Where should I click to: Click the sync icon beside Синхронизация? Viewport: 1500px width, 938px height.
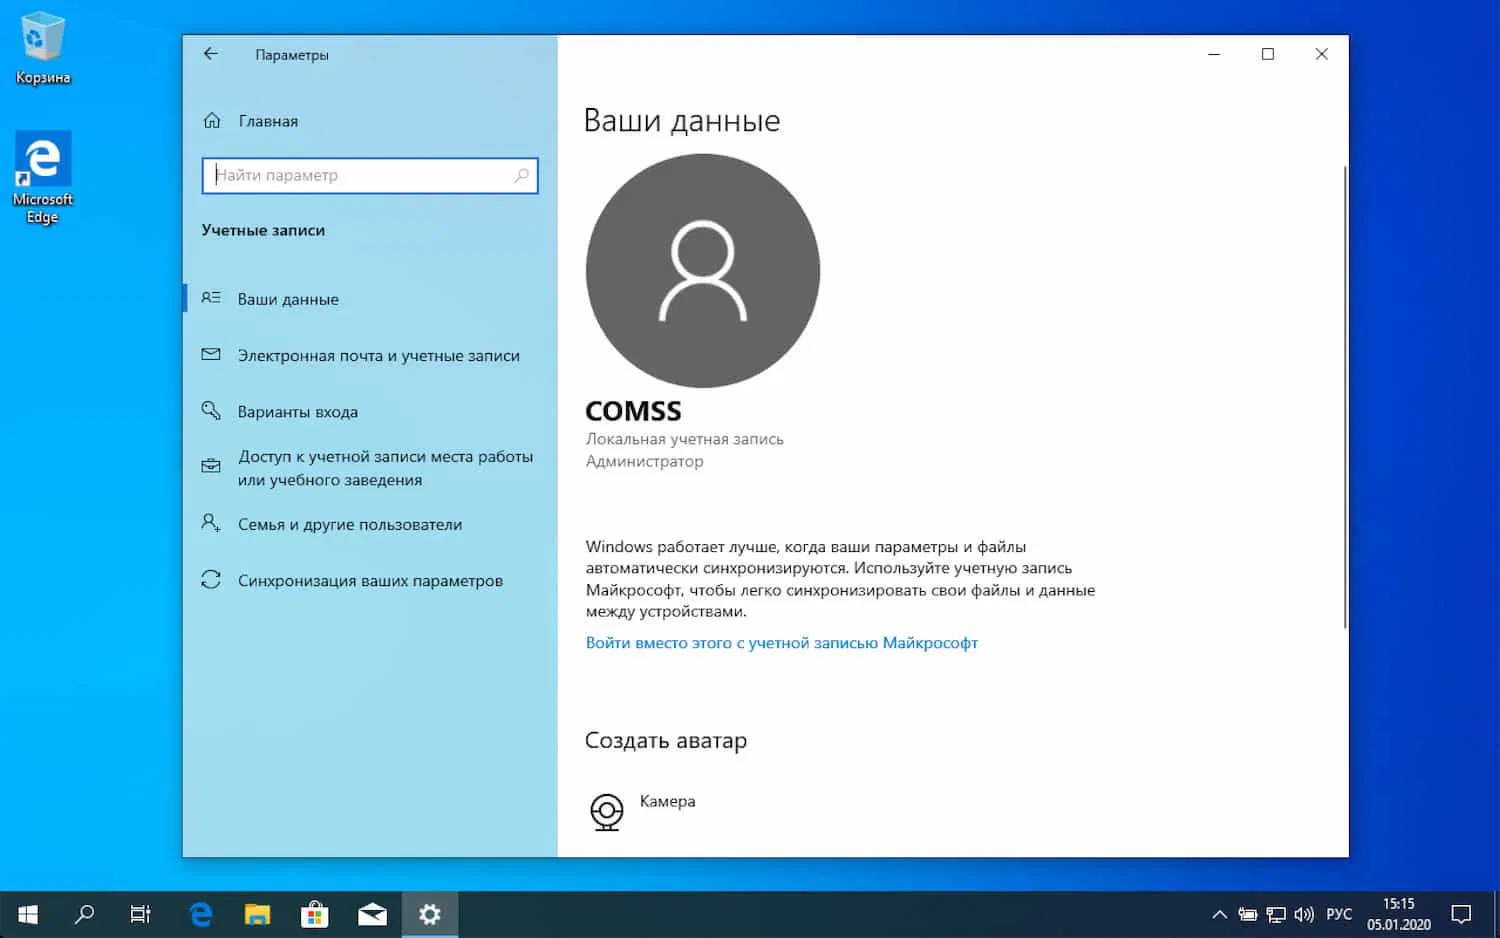point(211,579)
